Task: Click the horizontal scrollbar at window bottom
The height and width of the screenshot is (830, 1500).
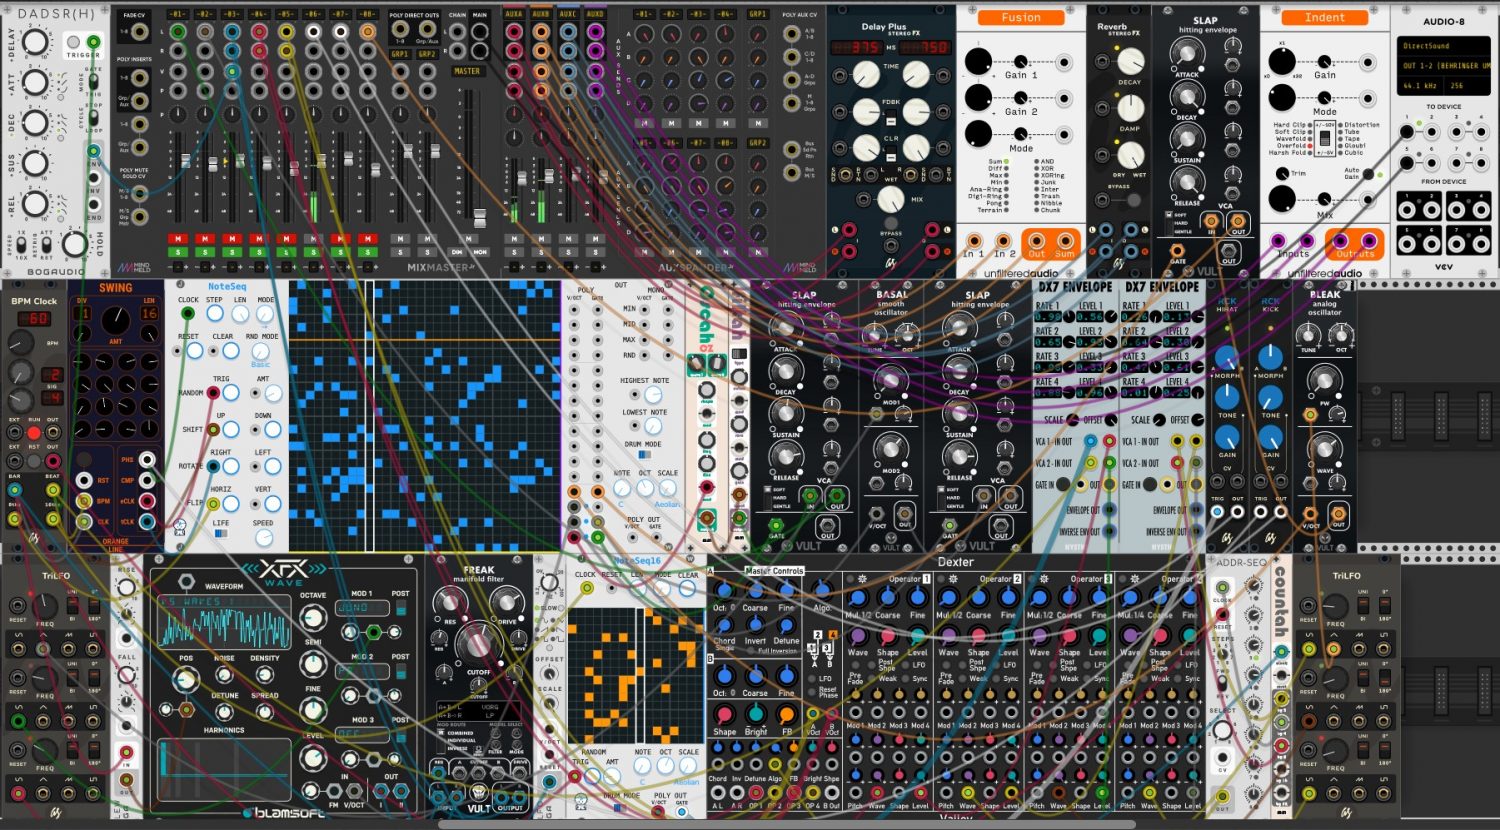Action: coord(787,825)
